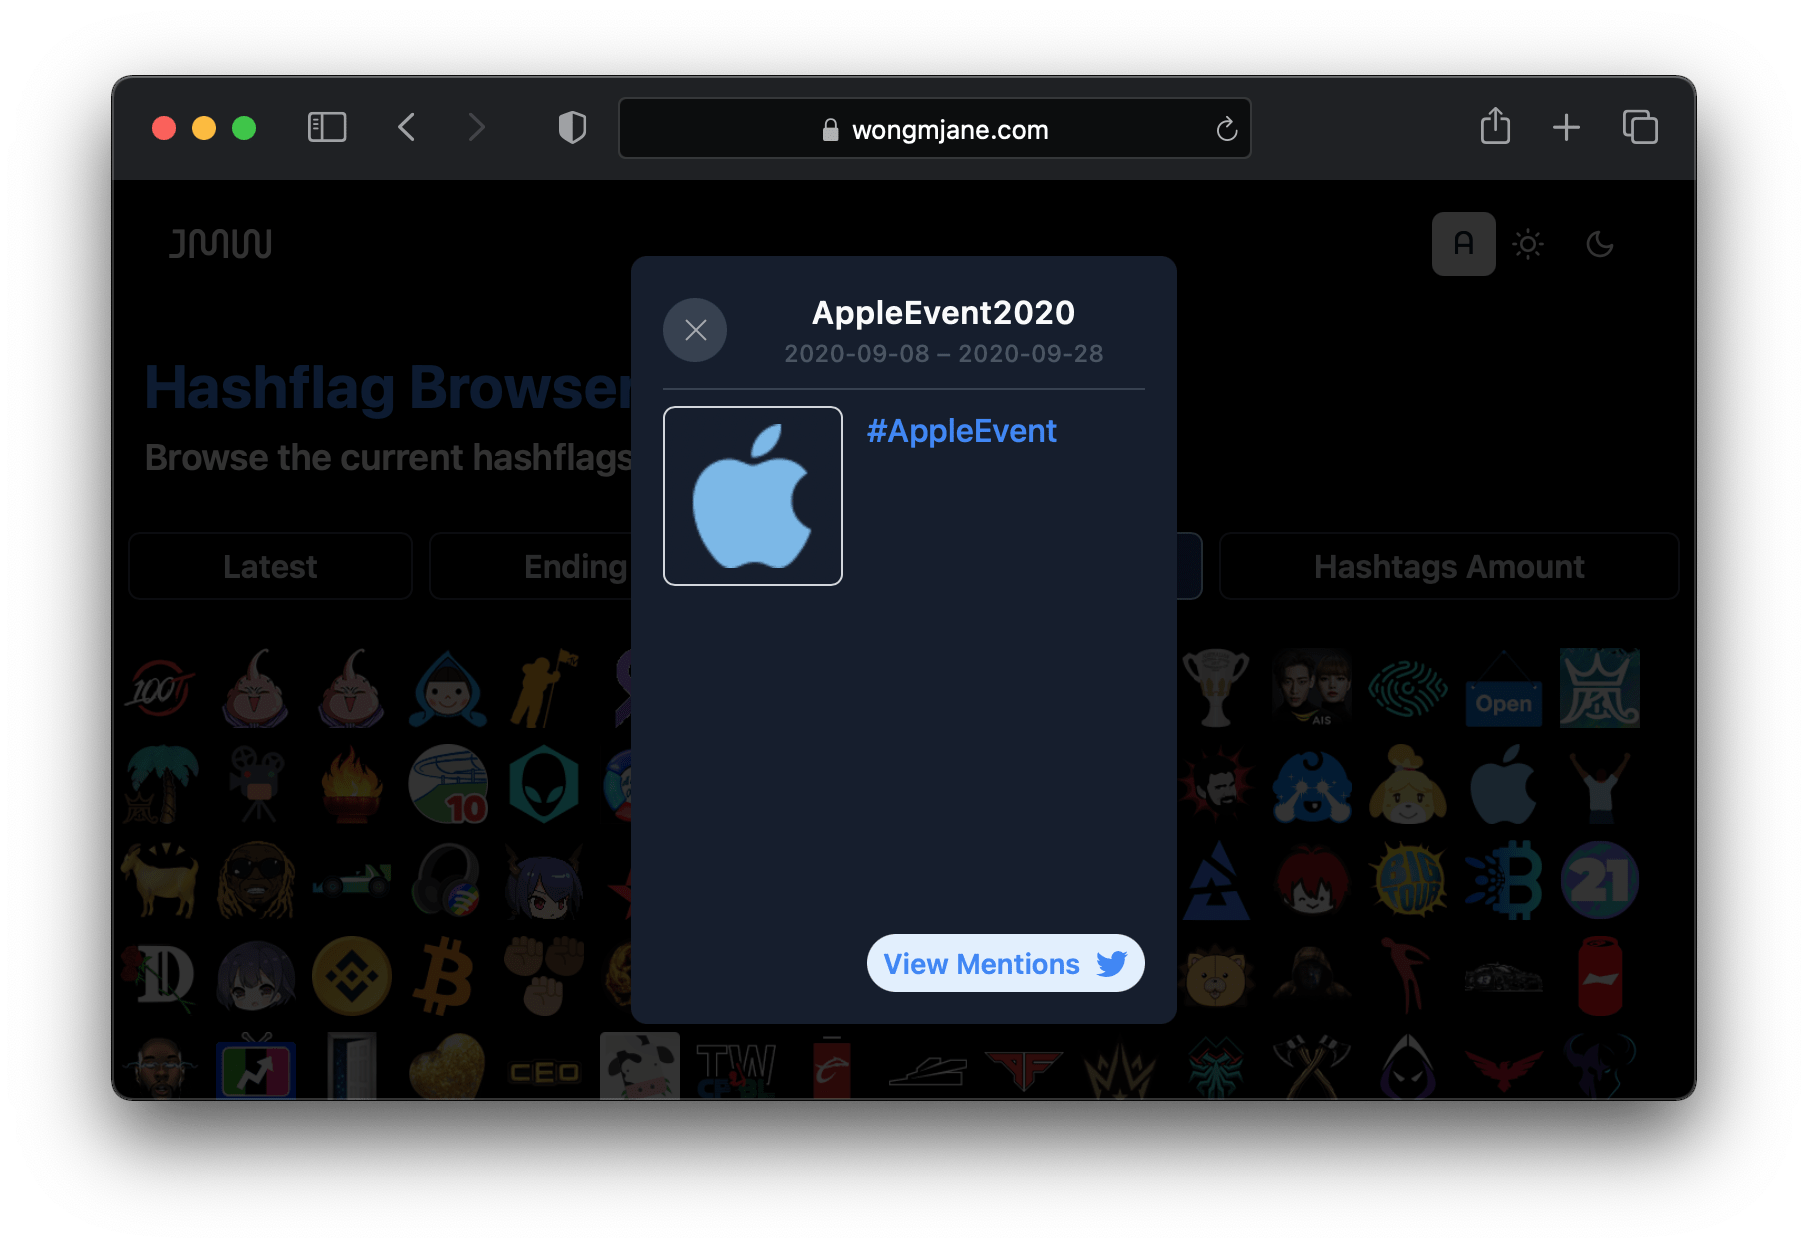
Task: Open the white-framed crown kanji hashflag
Action: [1599, 688]
